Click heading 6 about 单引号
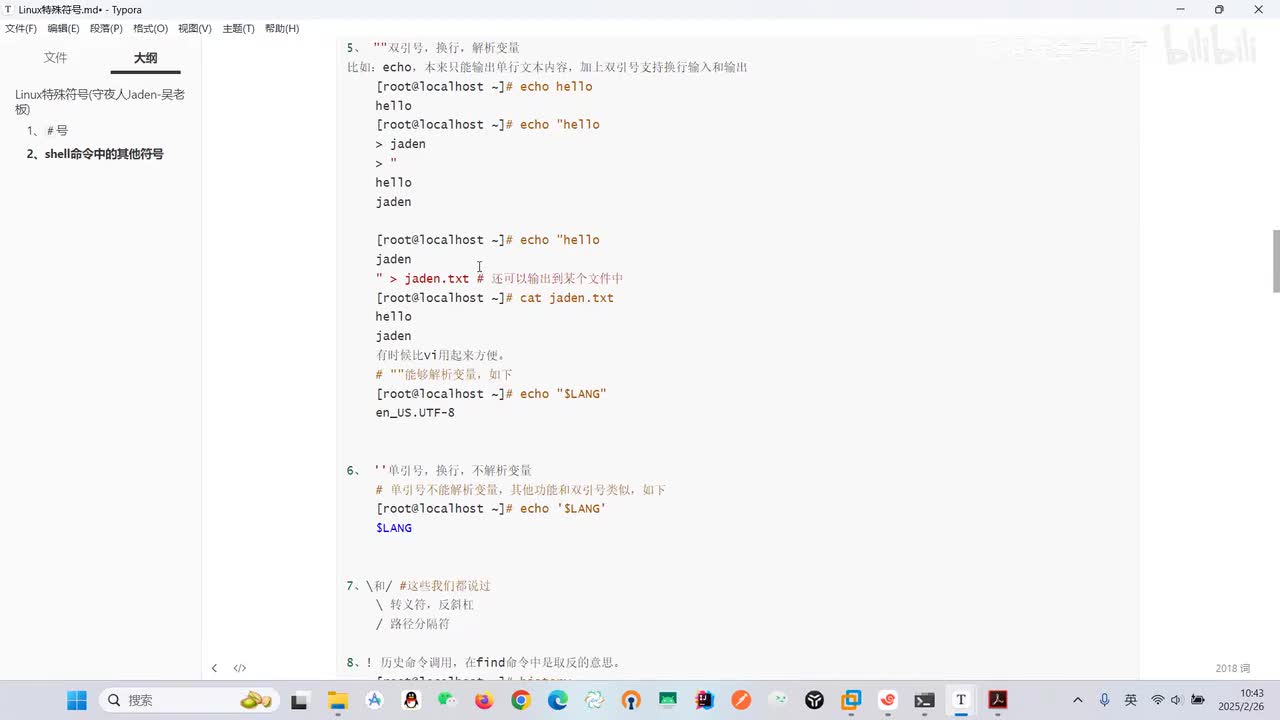The width and height of the screenshot is (1280, 720). tap(439, 470)
